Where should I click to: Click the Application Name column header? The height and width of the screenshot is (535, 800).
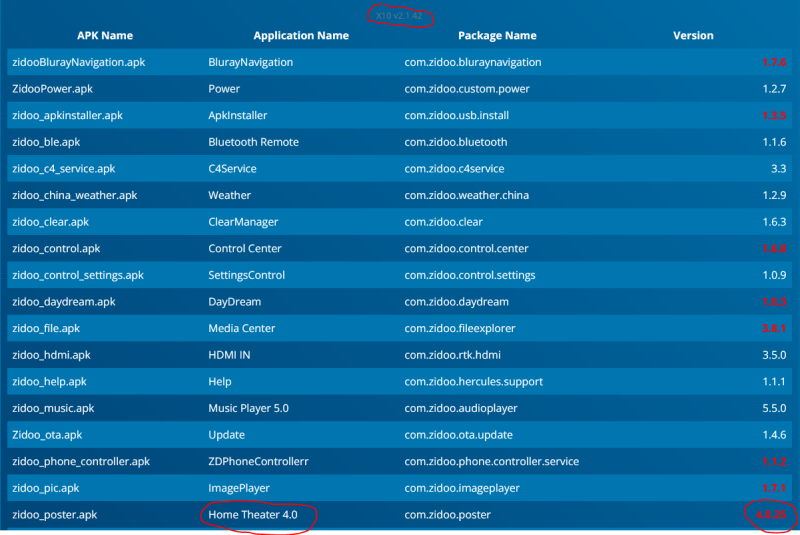point(301,36)
